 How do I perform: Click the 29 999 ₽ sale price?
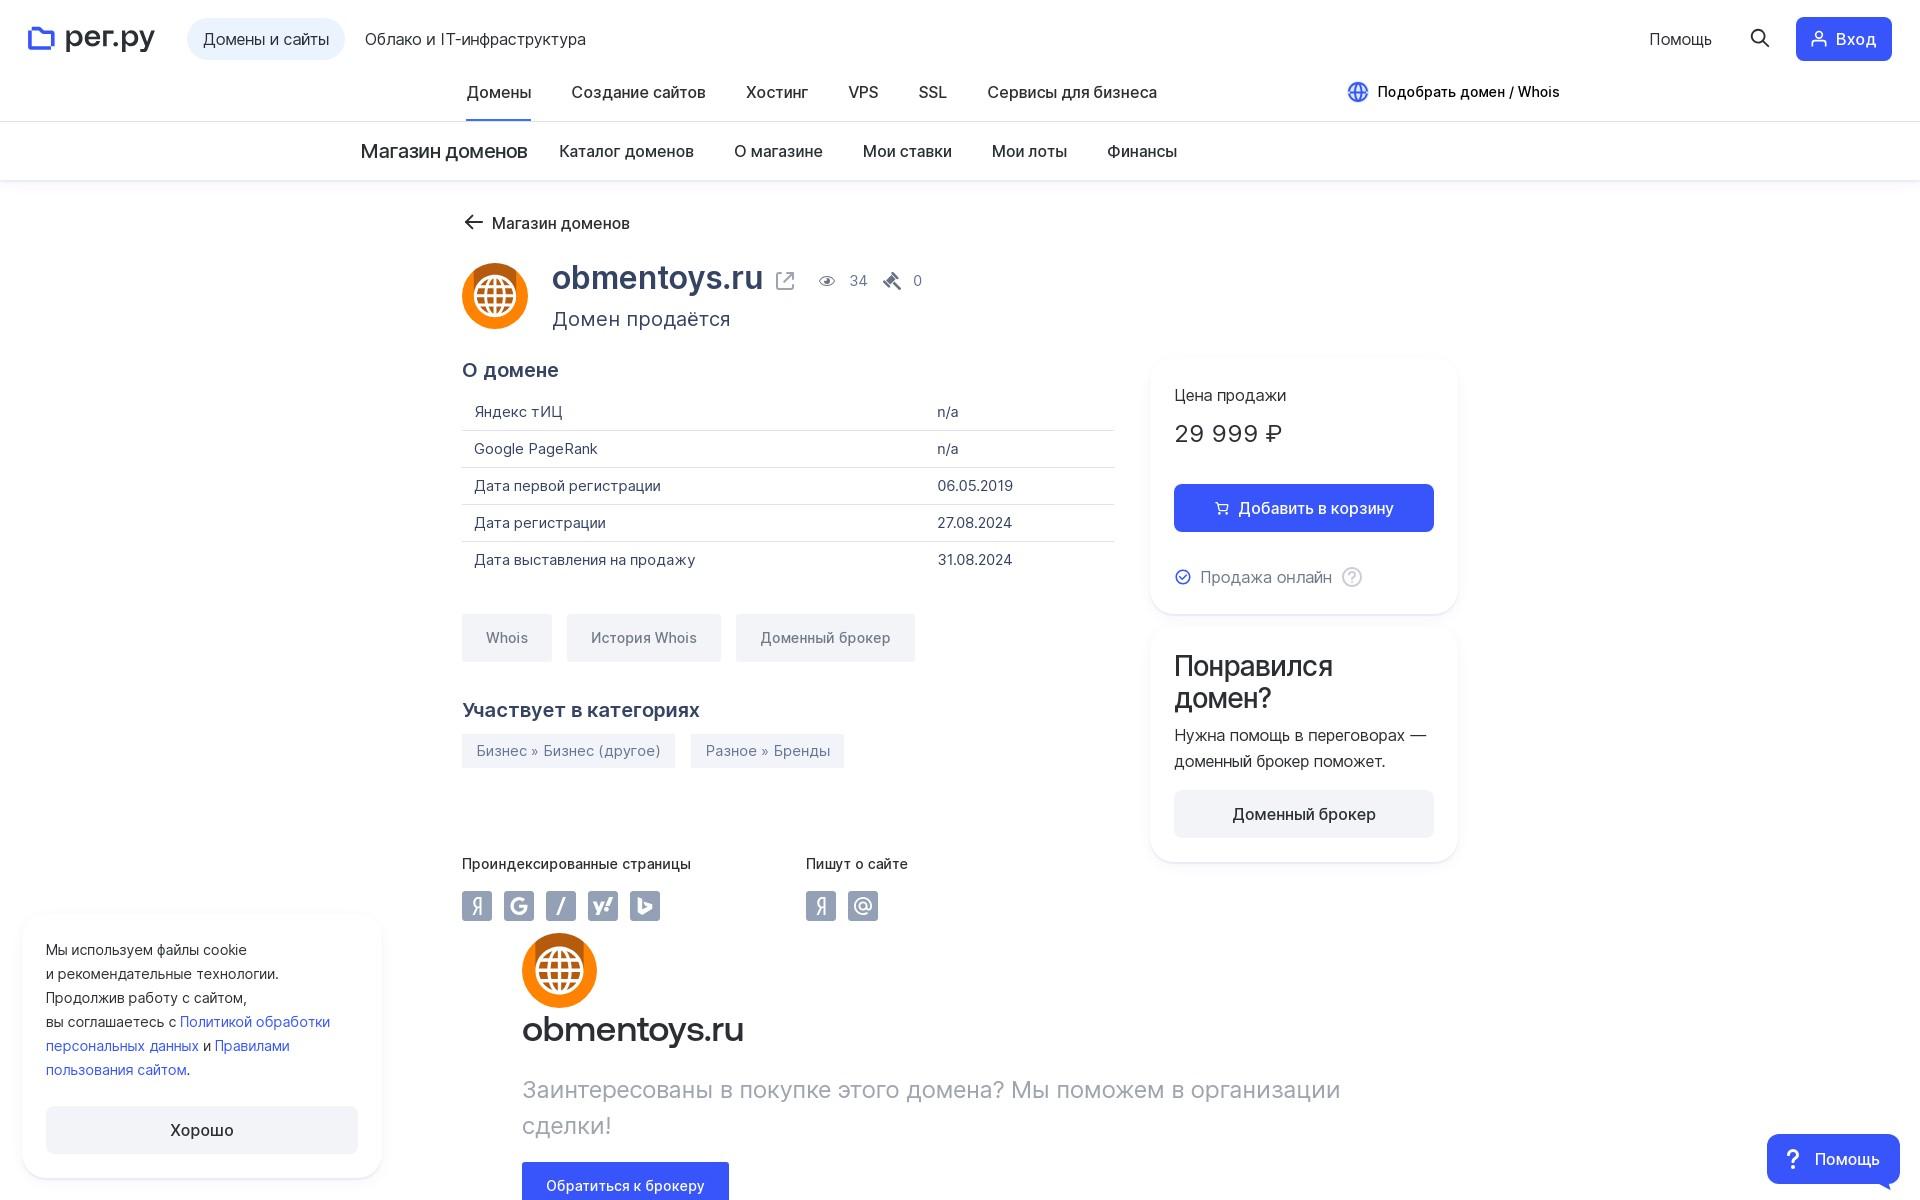(1228, 434)
